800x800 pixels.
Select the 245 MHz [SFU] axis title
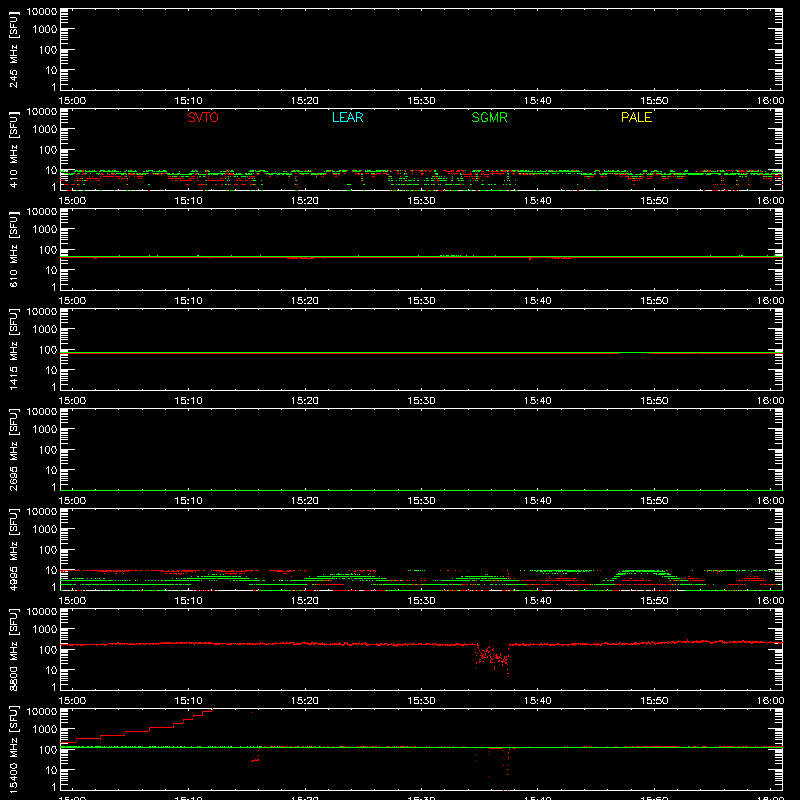[14, 49]
